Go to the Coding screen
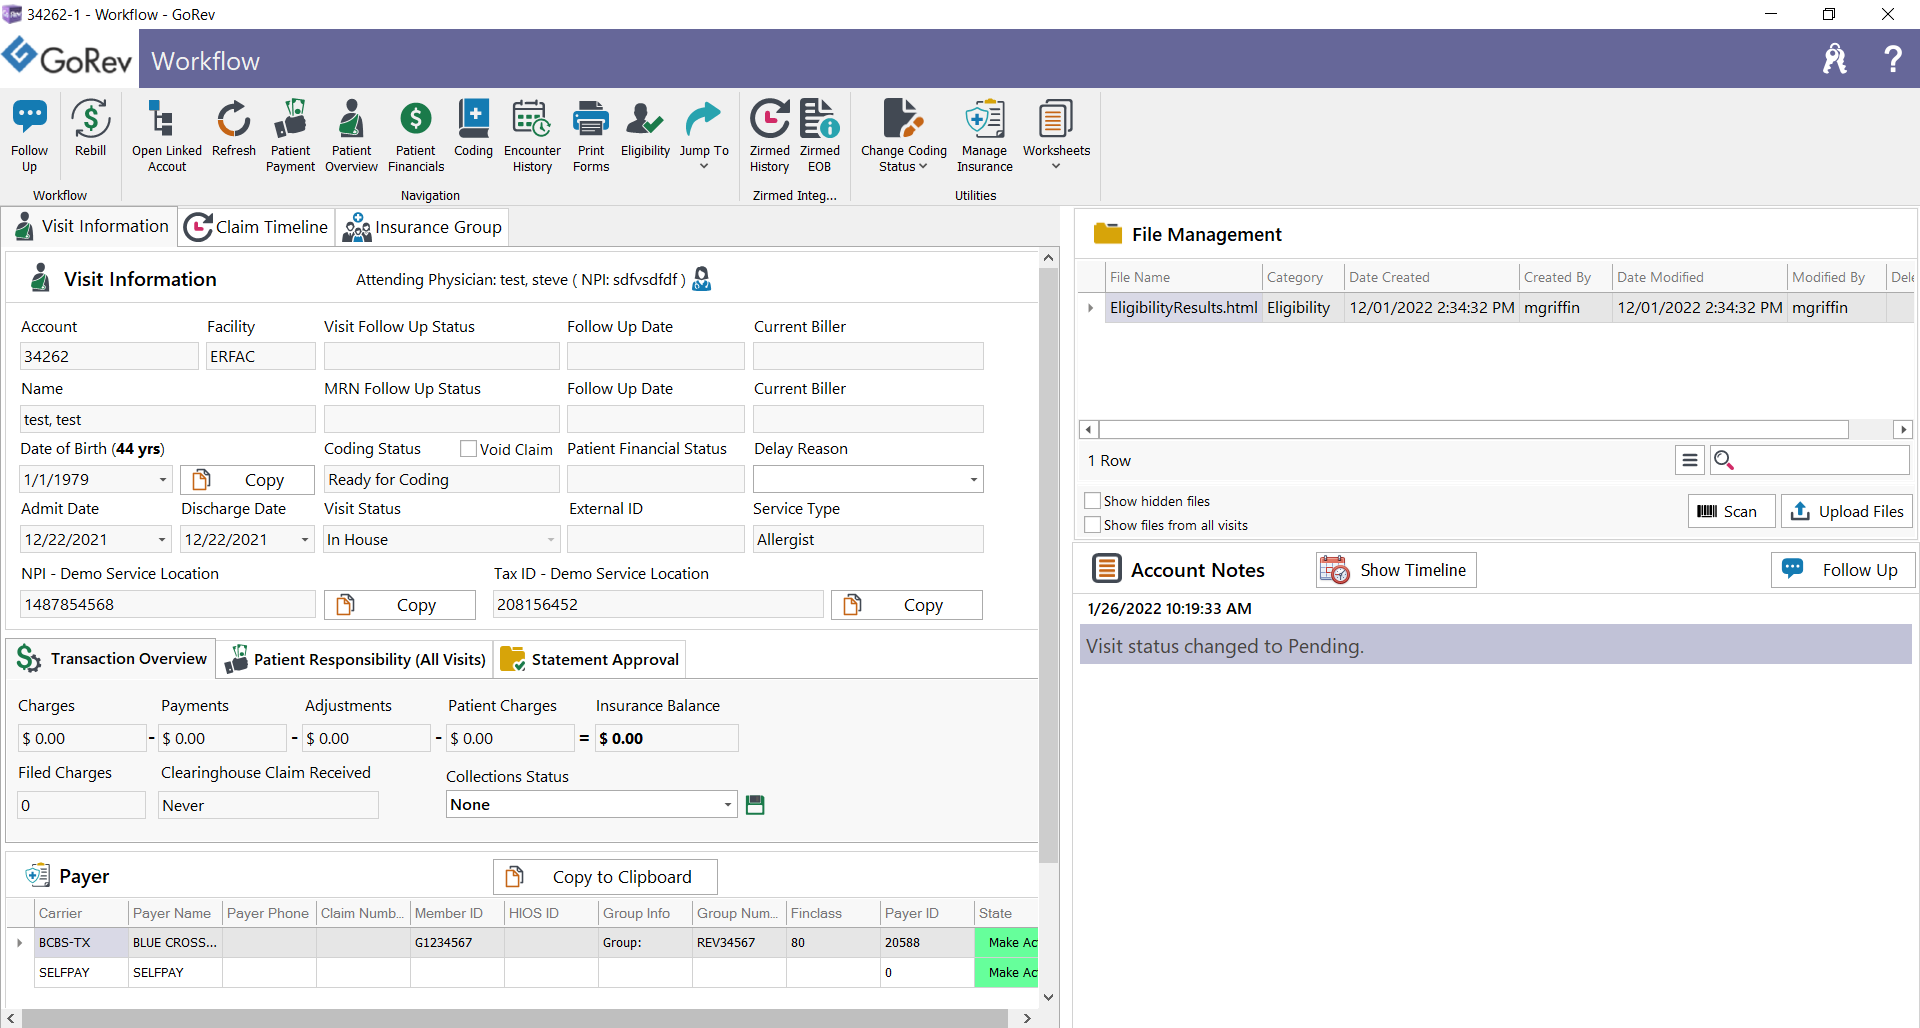 point(473,128)
